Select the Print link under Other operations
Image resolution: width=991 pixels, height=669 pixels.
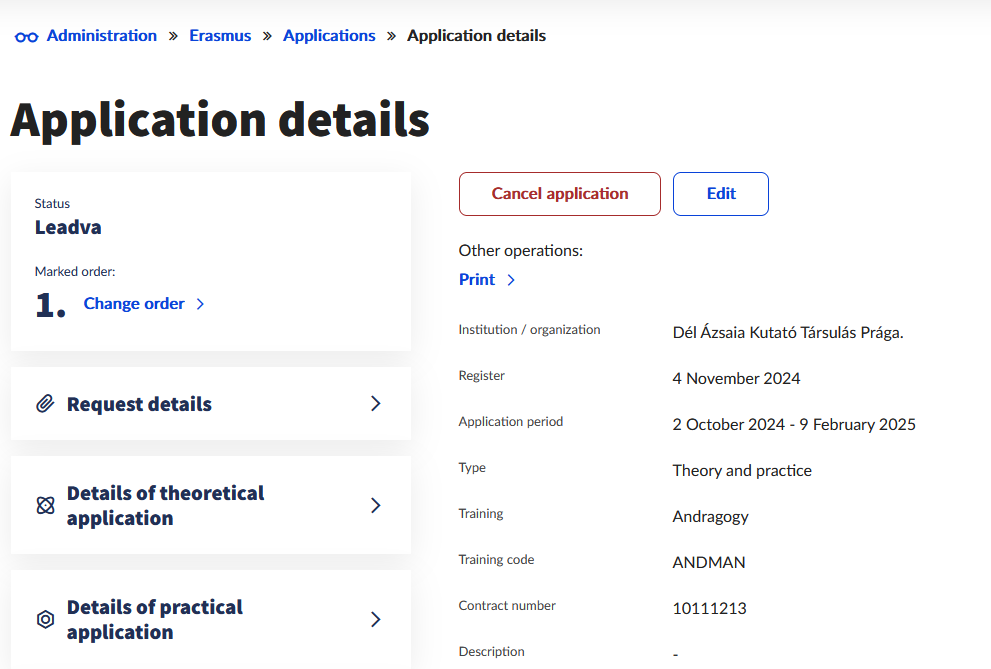477,280
